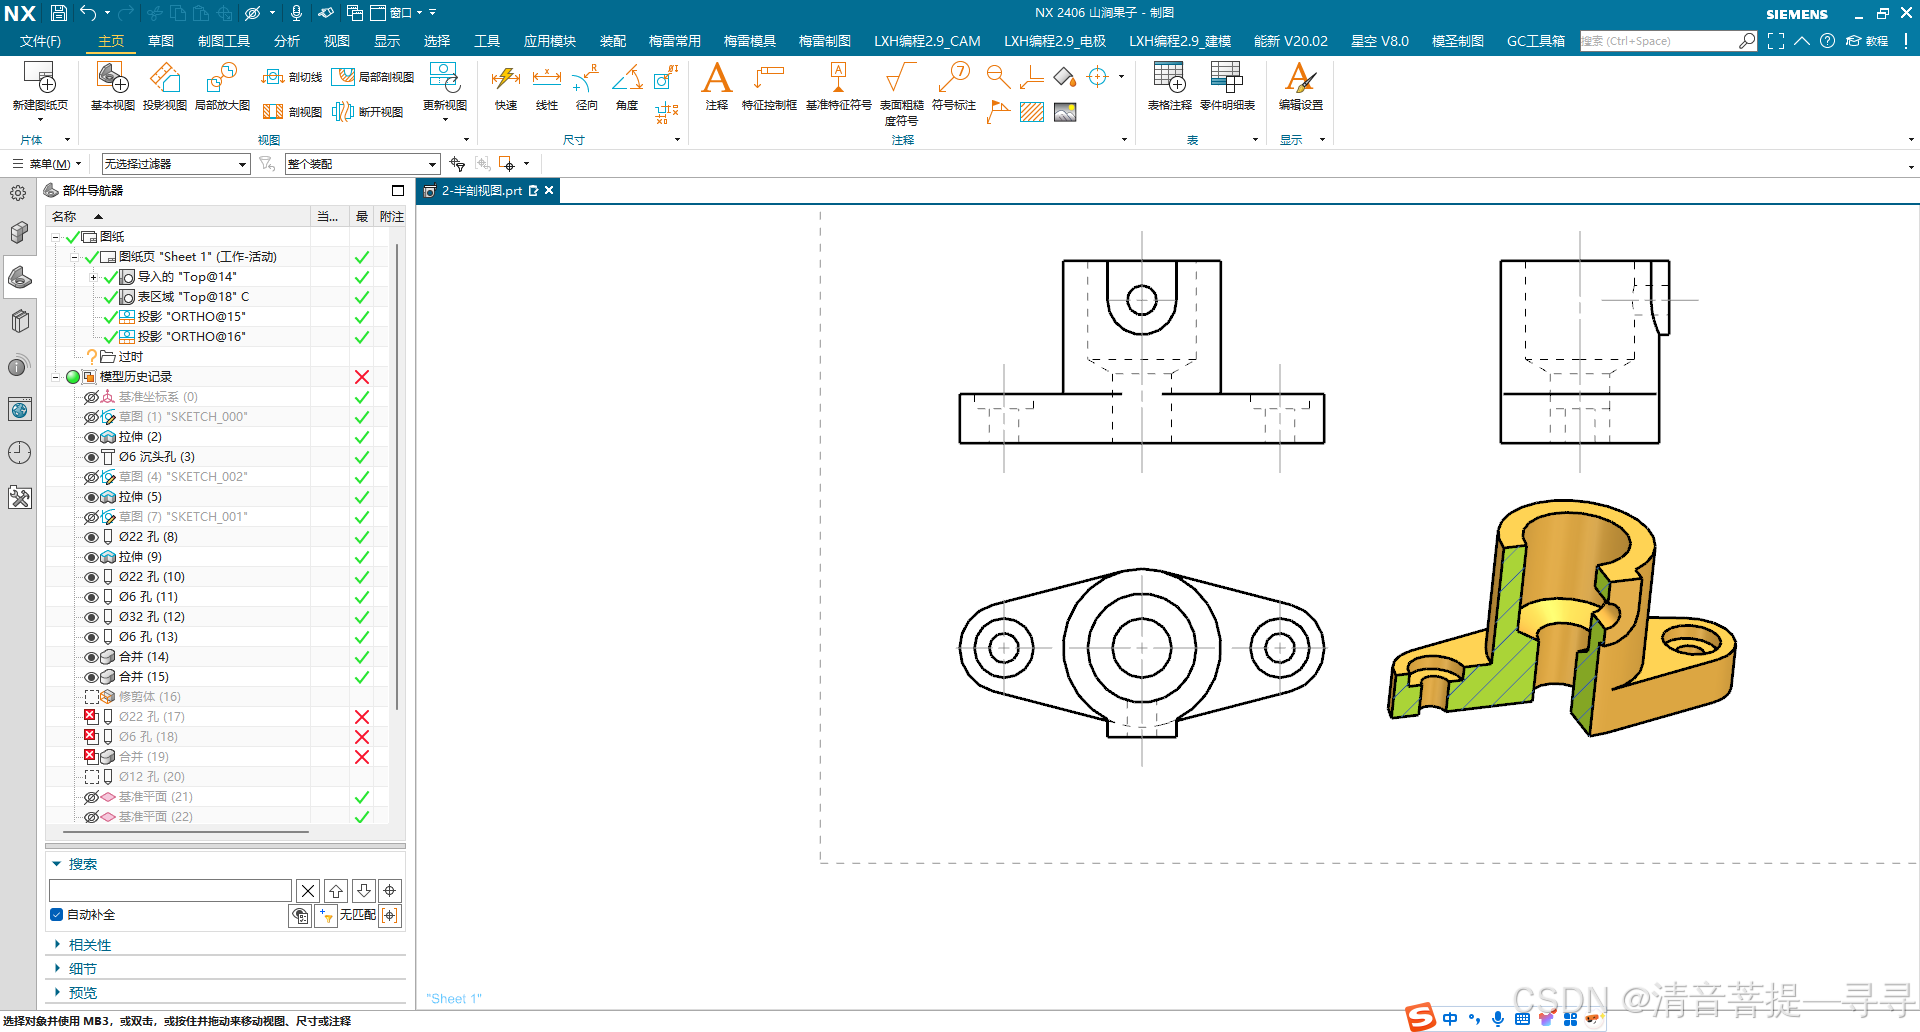Click the 名称 column header
The height and width of the screenshot is (1032, 1920).
pyautogui.click(x=64, y=216)
